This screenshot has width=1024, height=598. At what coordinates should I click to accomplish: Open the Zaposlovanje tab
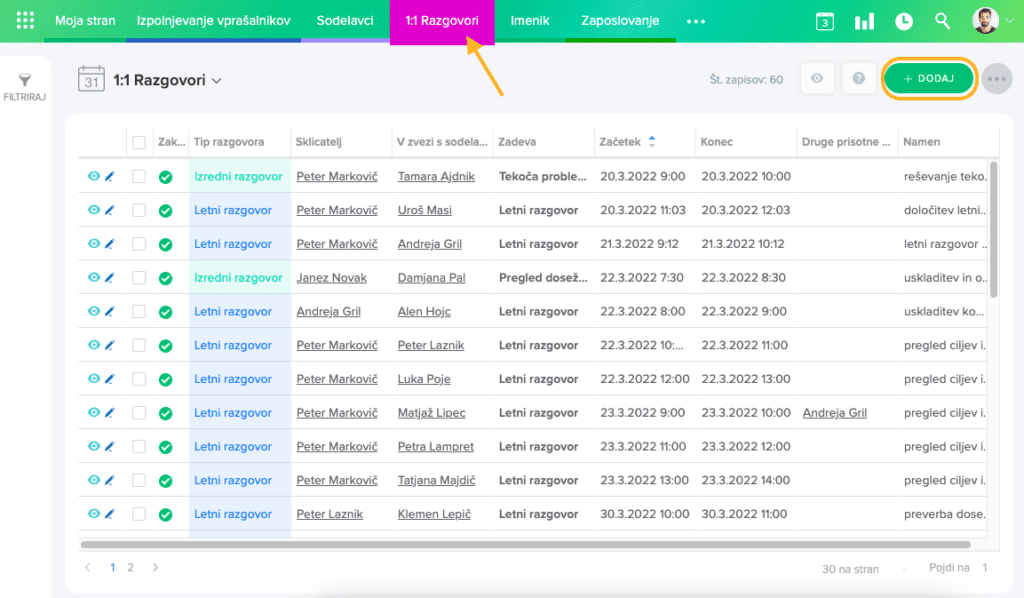(x=620, y=21)
